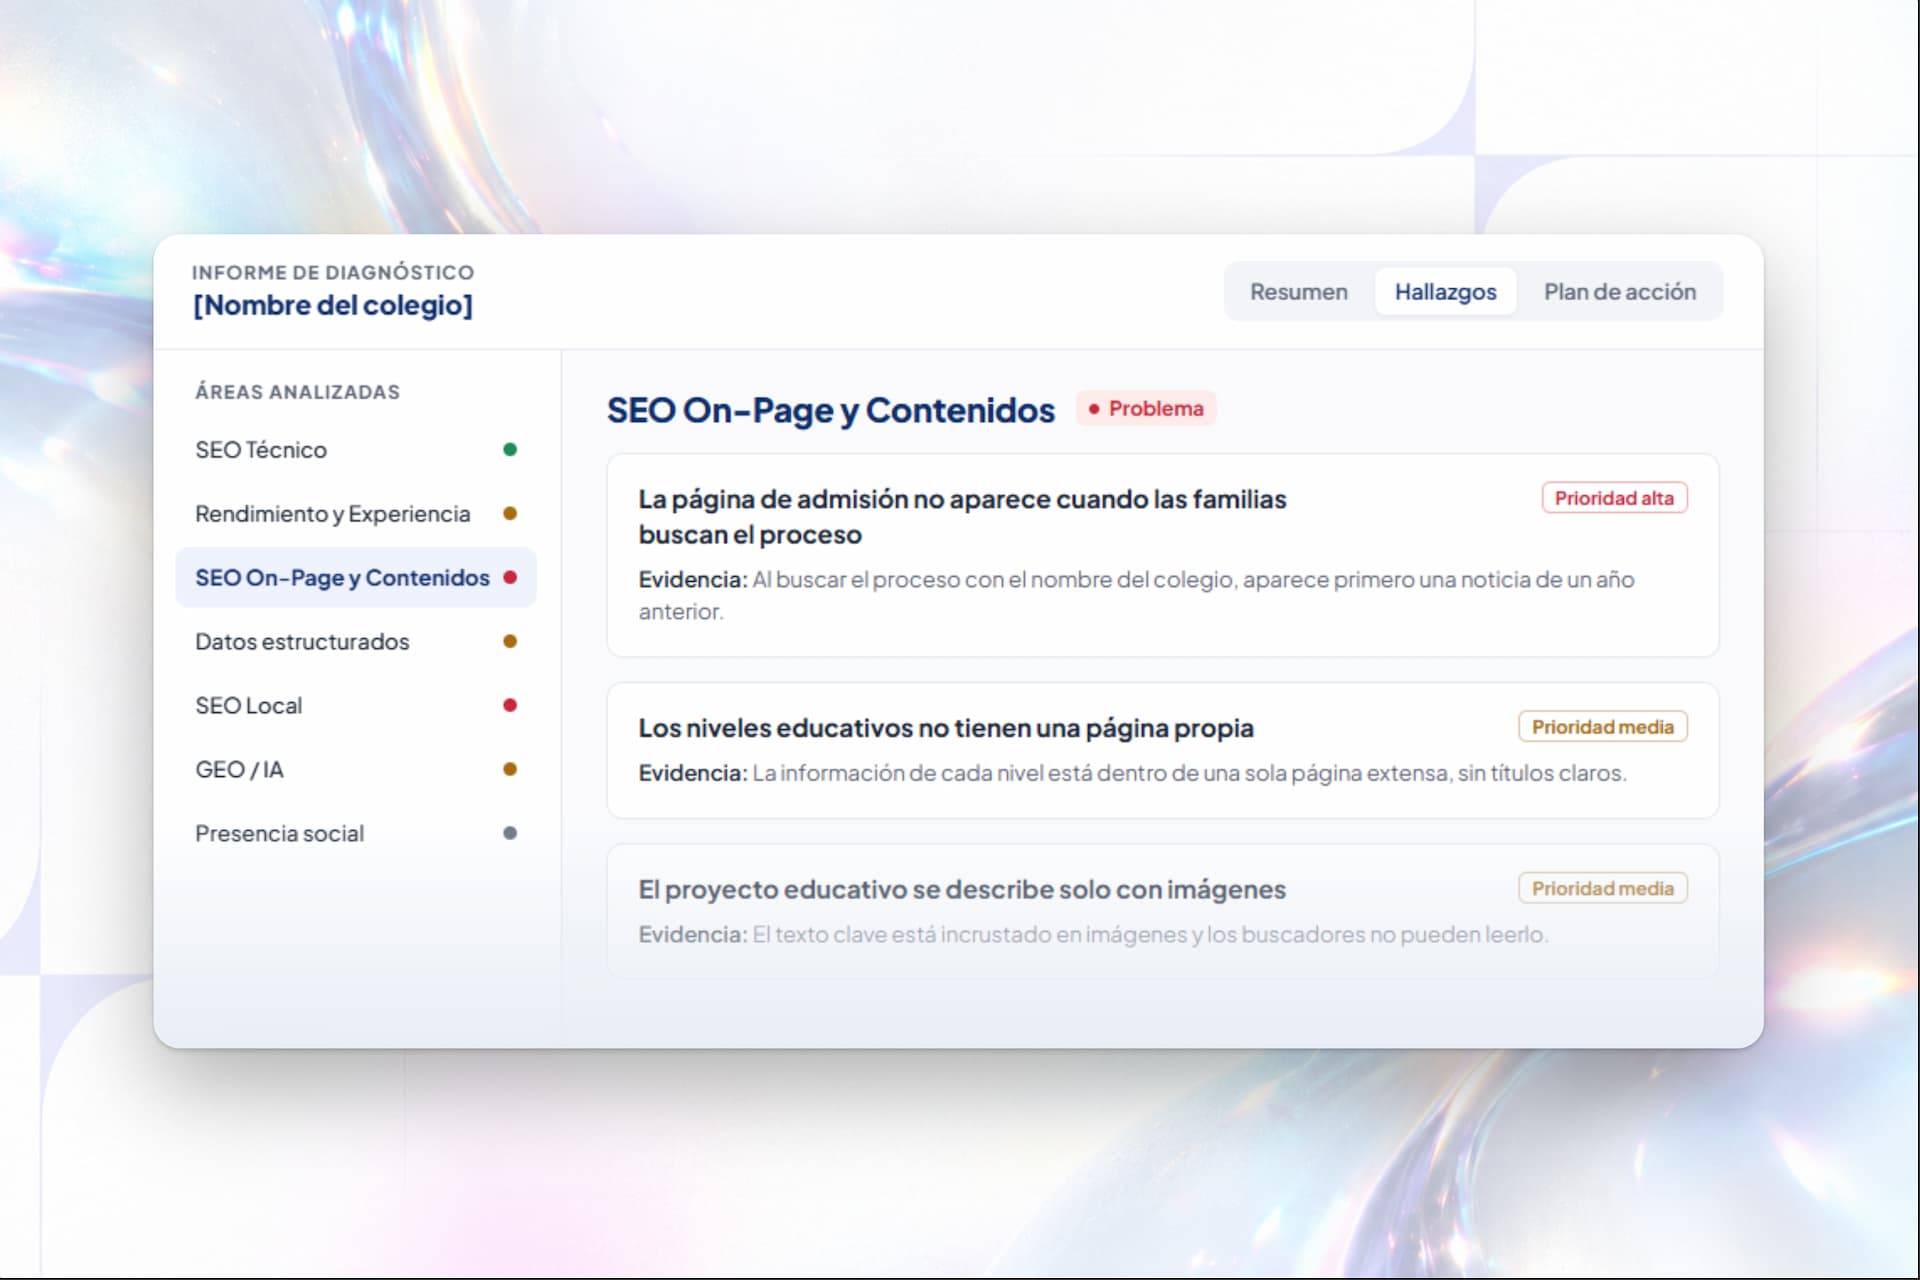Screen dimensions: 1920x1280
Task: Click the Prioridad alta tag
Action: coord(1614,498)
